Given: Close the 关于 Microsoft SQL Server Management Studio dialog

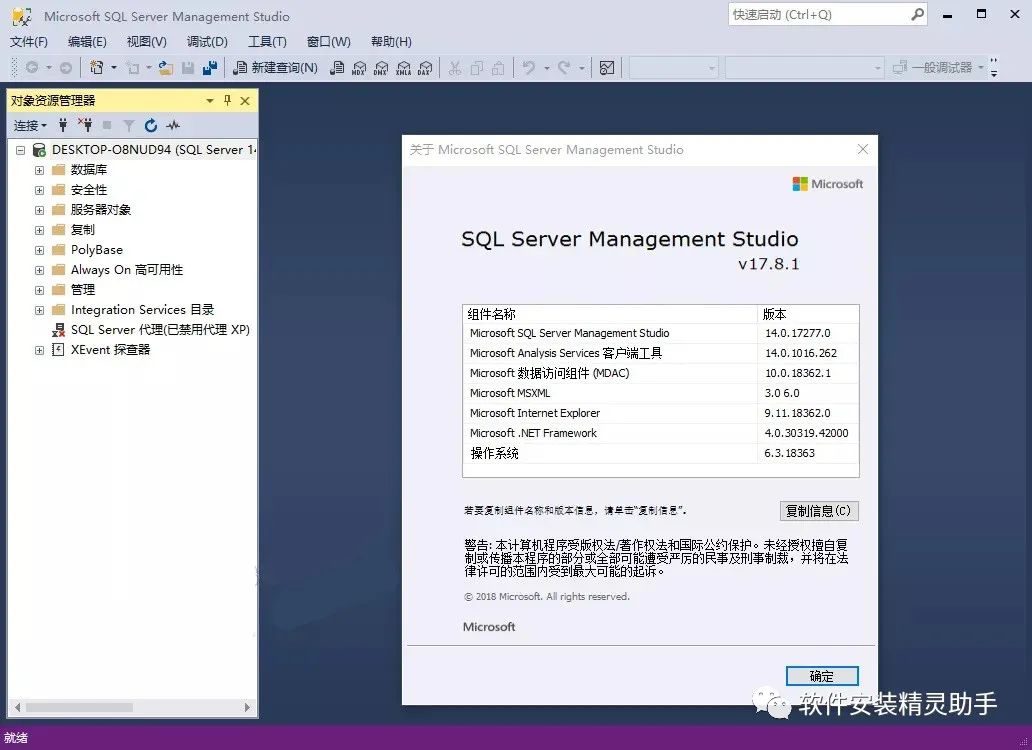Looking at the screenshot, I should (x=863, y=149).
